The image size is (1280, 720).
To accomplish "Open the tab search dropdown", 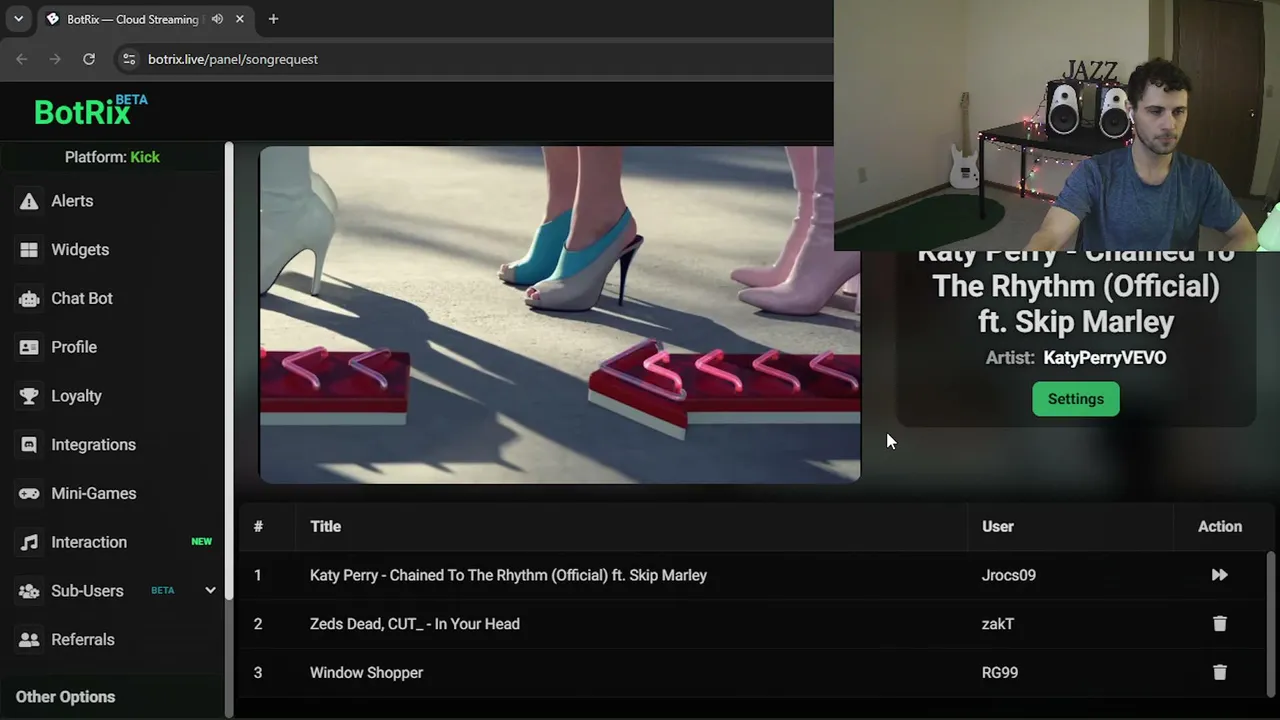I will 18,19.
